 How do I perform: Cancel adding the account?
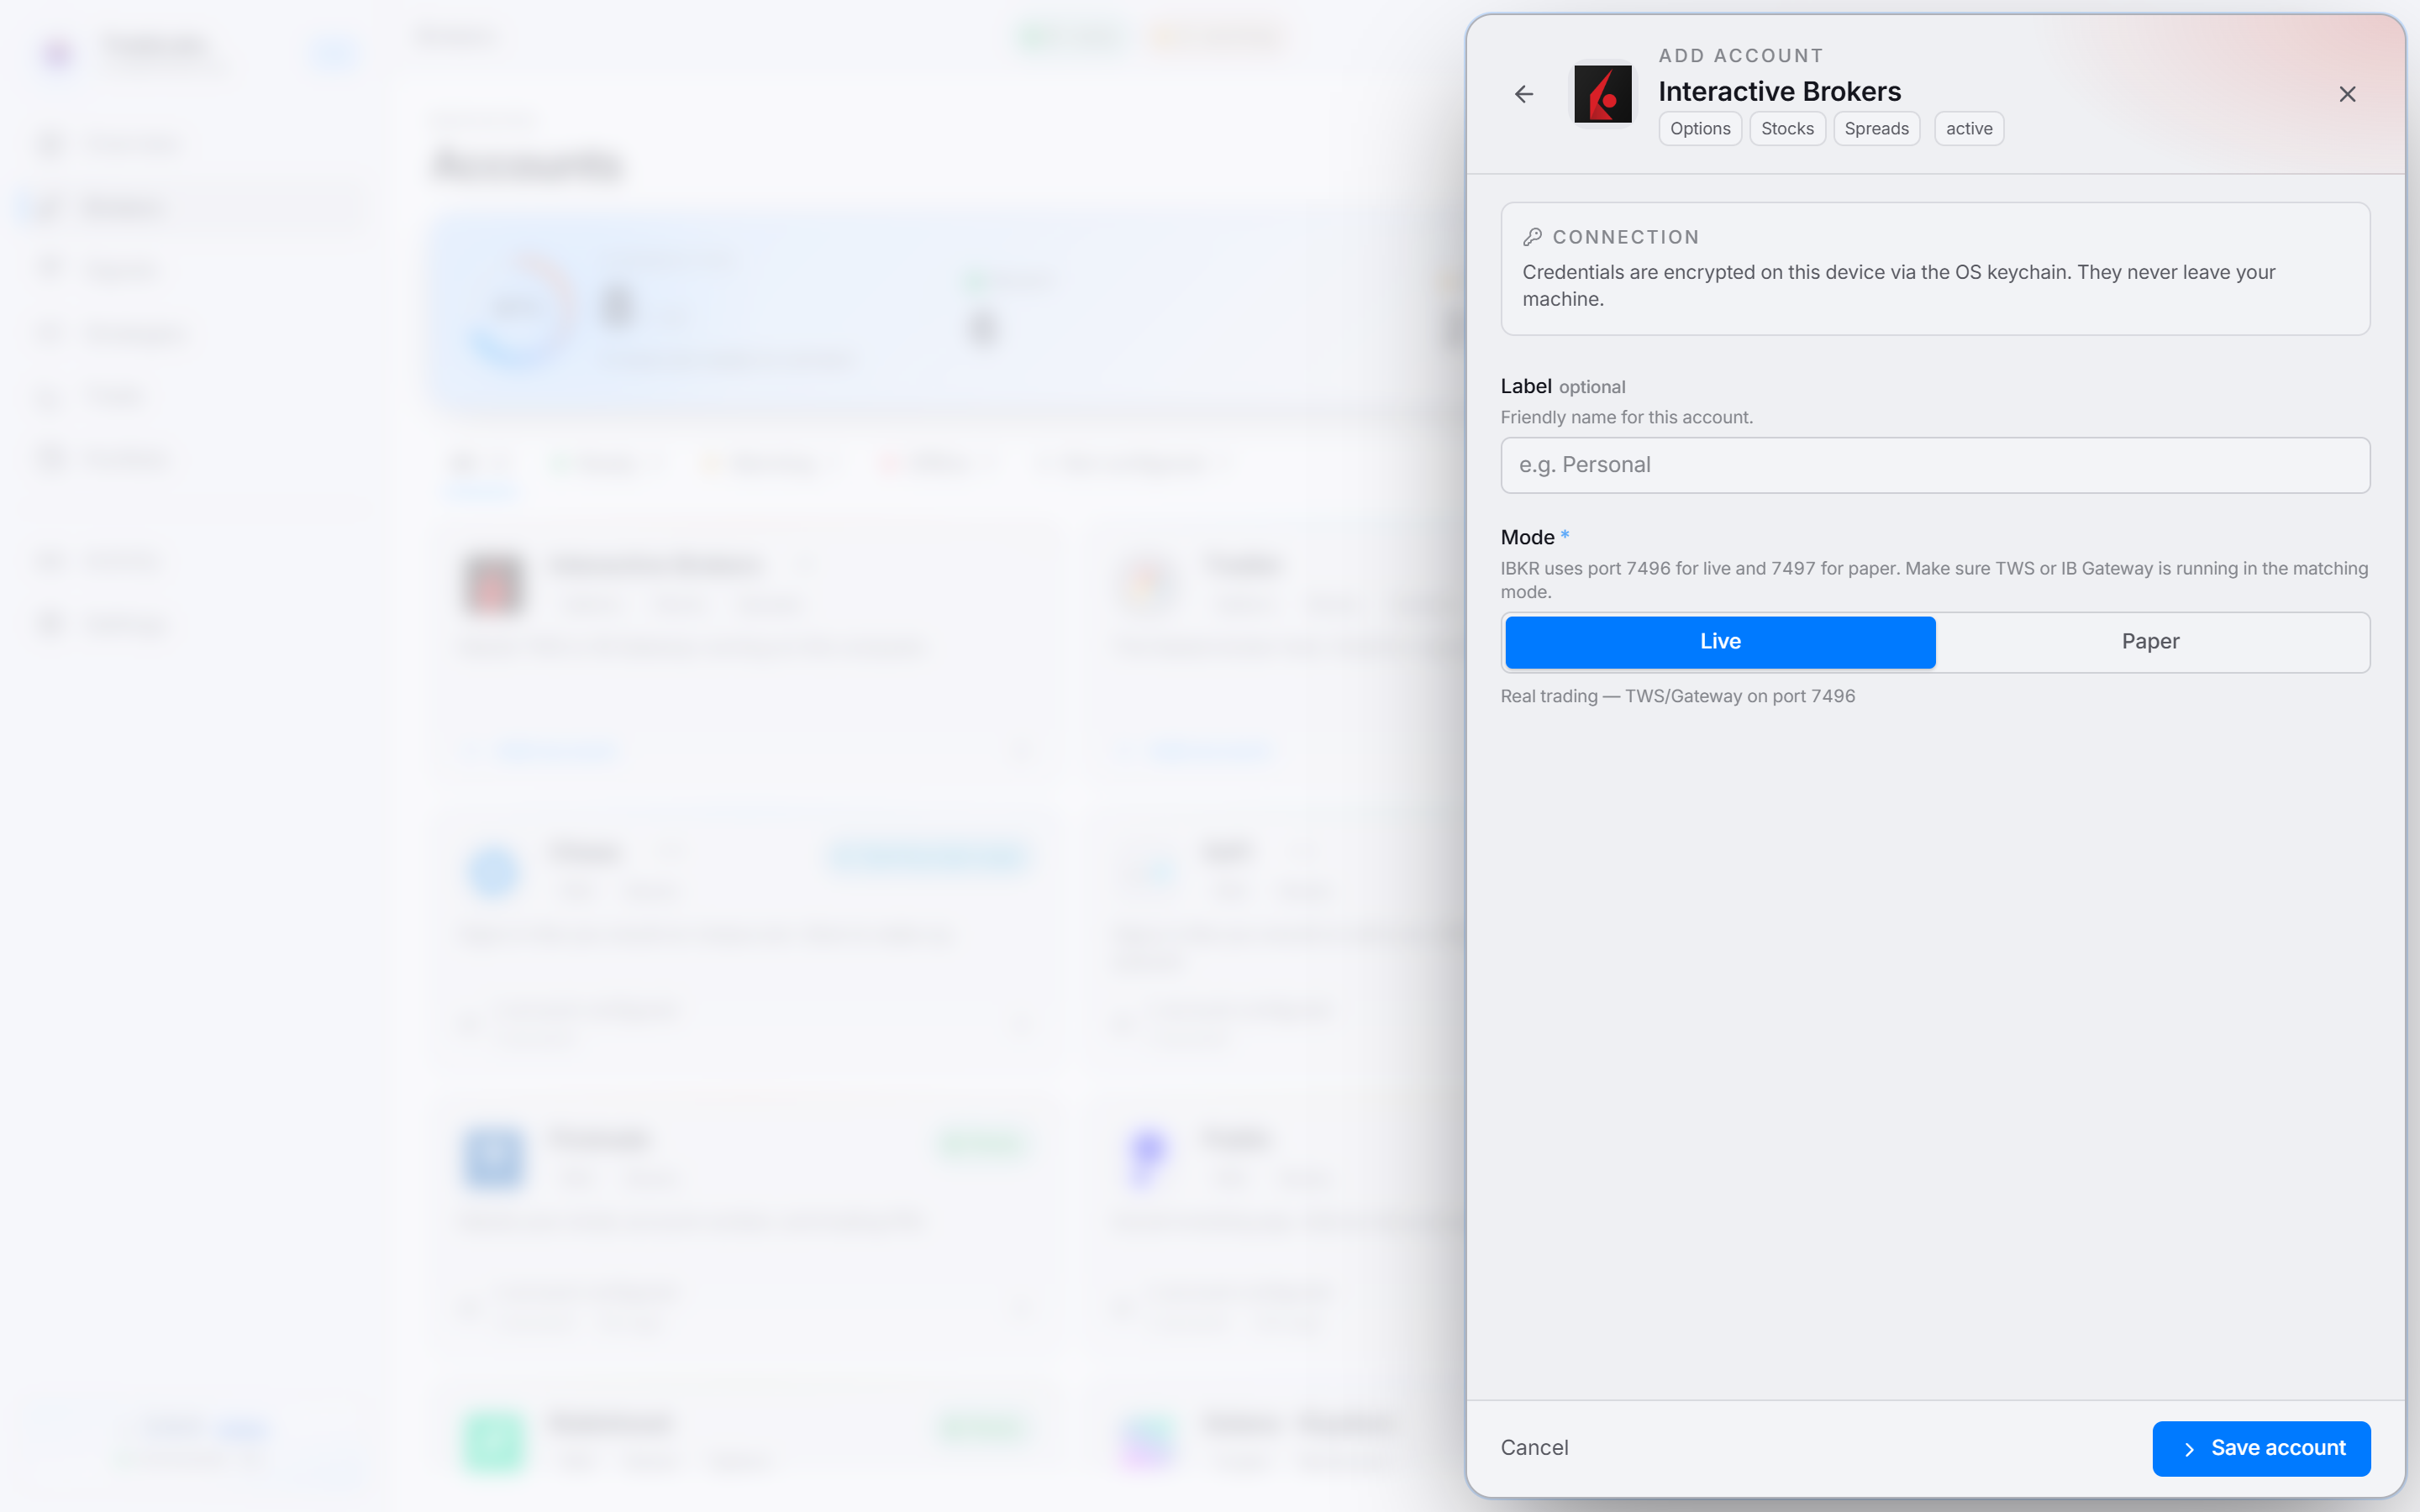(x=1534, y=1448)
